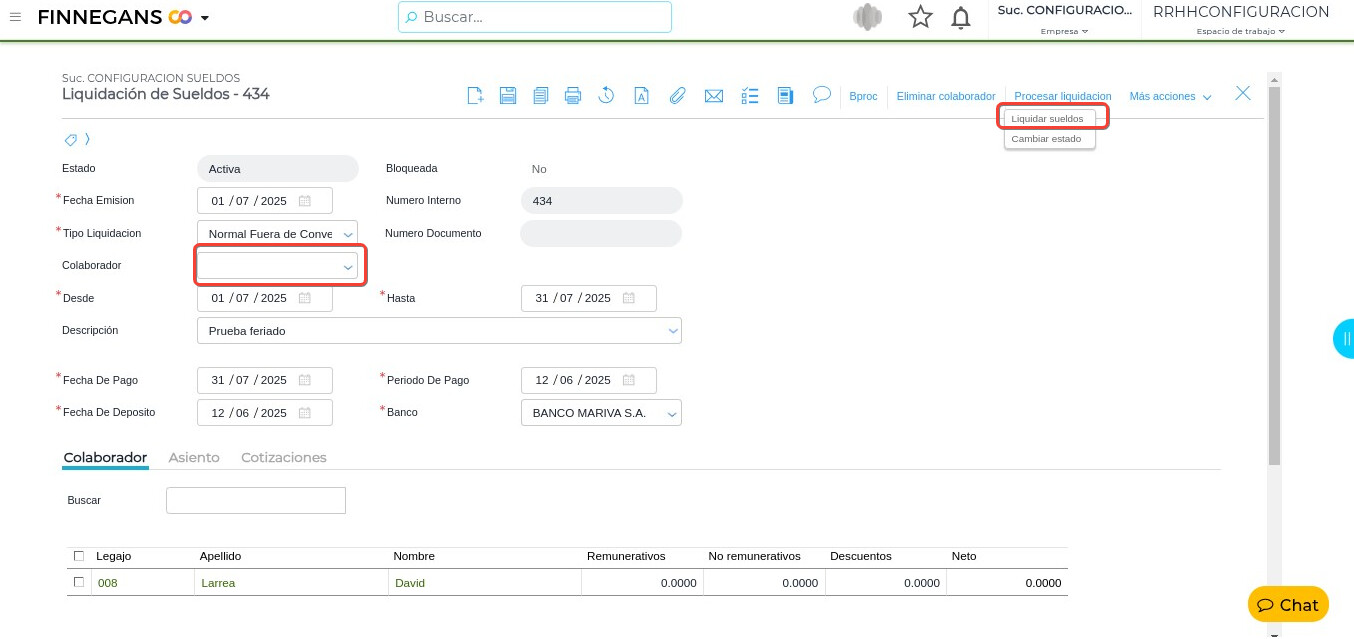Open calendar for Fecha De Deposito

coord(305,412)
